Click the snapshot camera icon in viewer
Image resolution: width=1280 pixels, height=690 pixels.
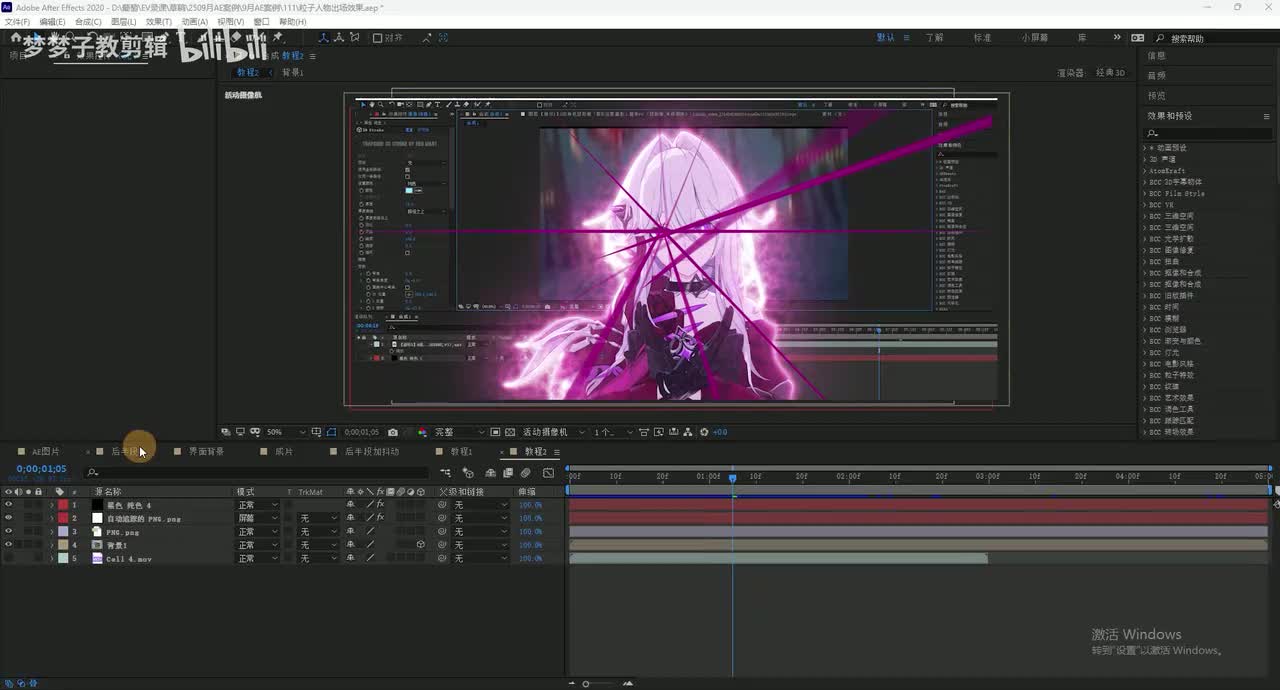coord(393,432)
